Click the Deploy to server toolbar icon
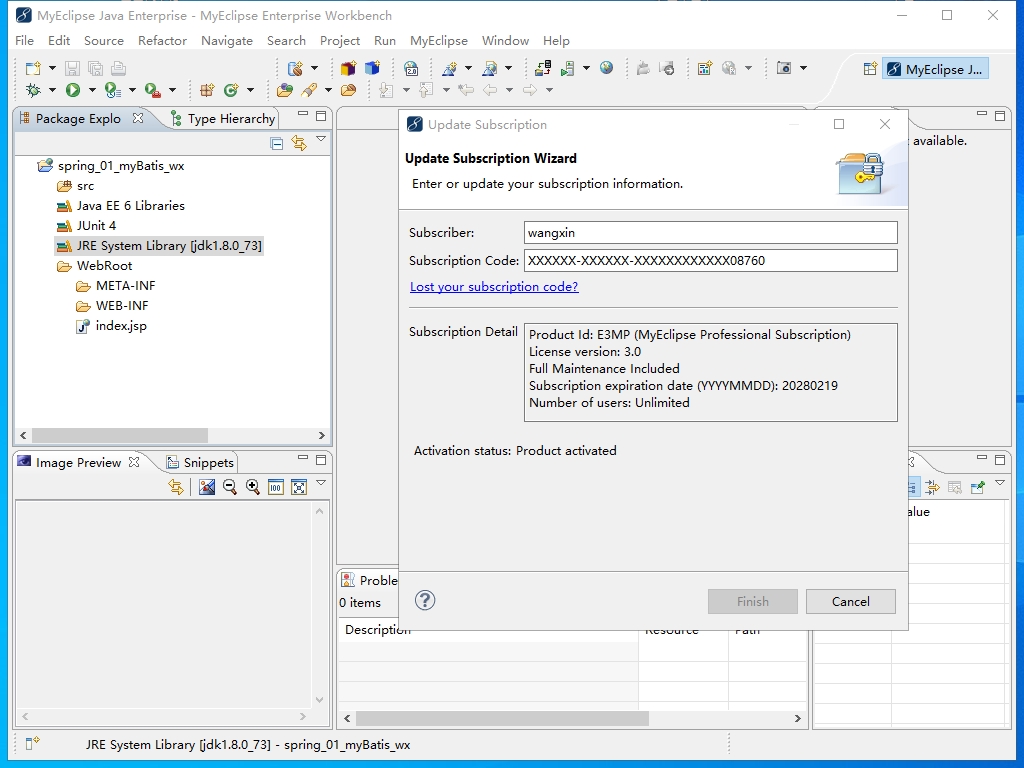This screenshot has width=1024, height=768. [x=543, y=68]
